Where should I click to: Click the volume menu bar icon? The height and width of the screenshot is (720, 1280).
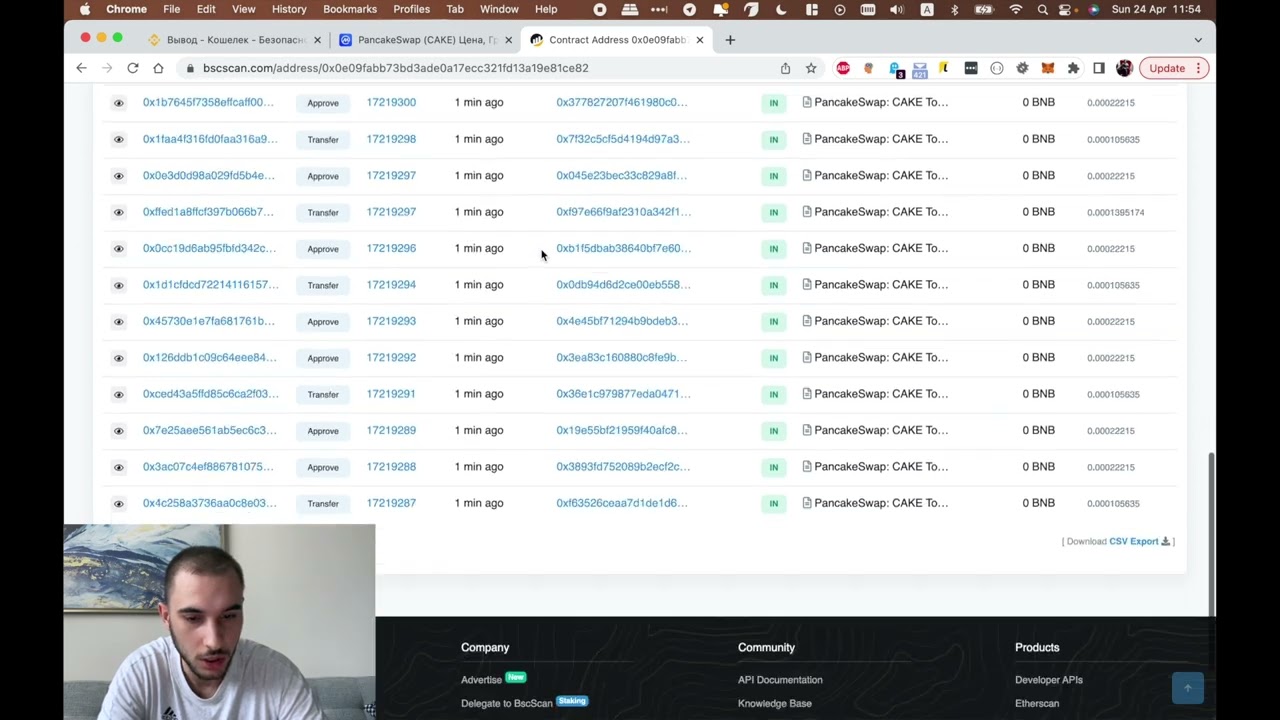[x=896, y=9]
